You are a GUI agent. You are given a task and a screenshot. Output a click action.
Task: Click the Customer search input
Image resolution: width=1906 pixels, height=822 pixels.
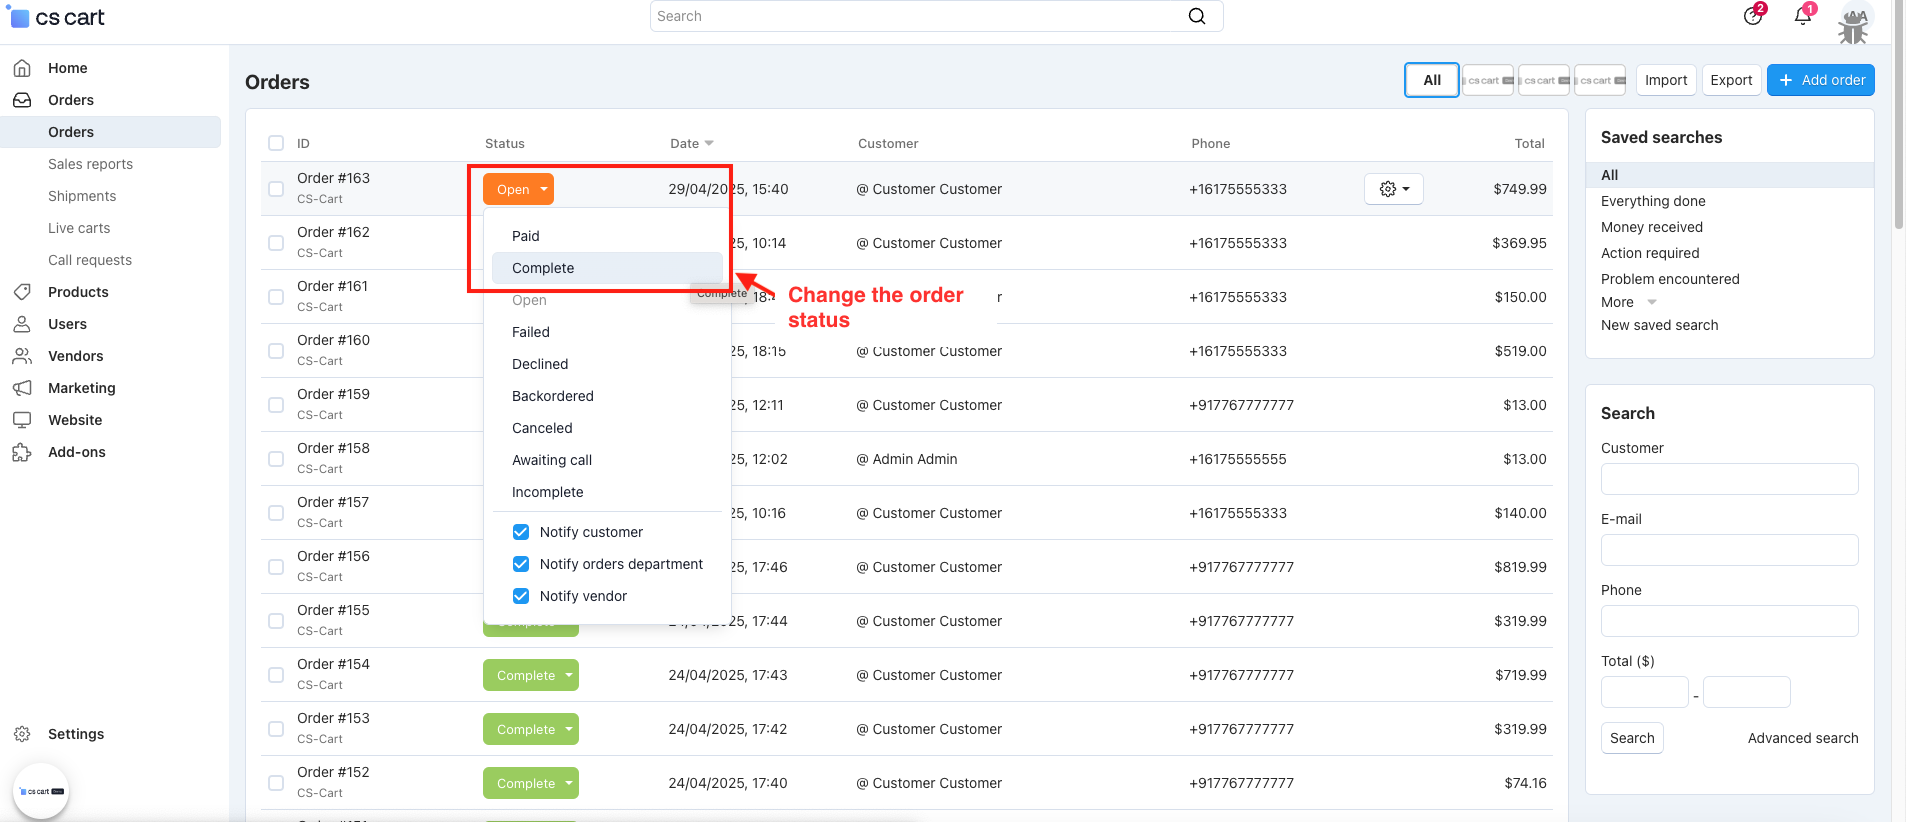pyautogui.click(x=1729, y=479)
